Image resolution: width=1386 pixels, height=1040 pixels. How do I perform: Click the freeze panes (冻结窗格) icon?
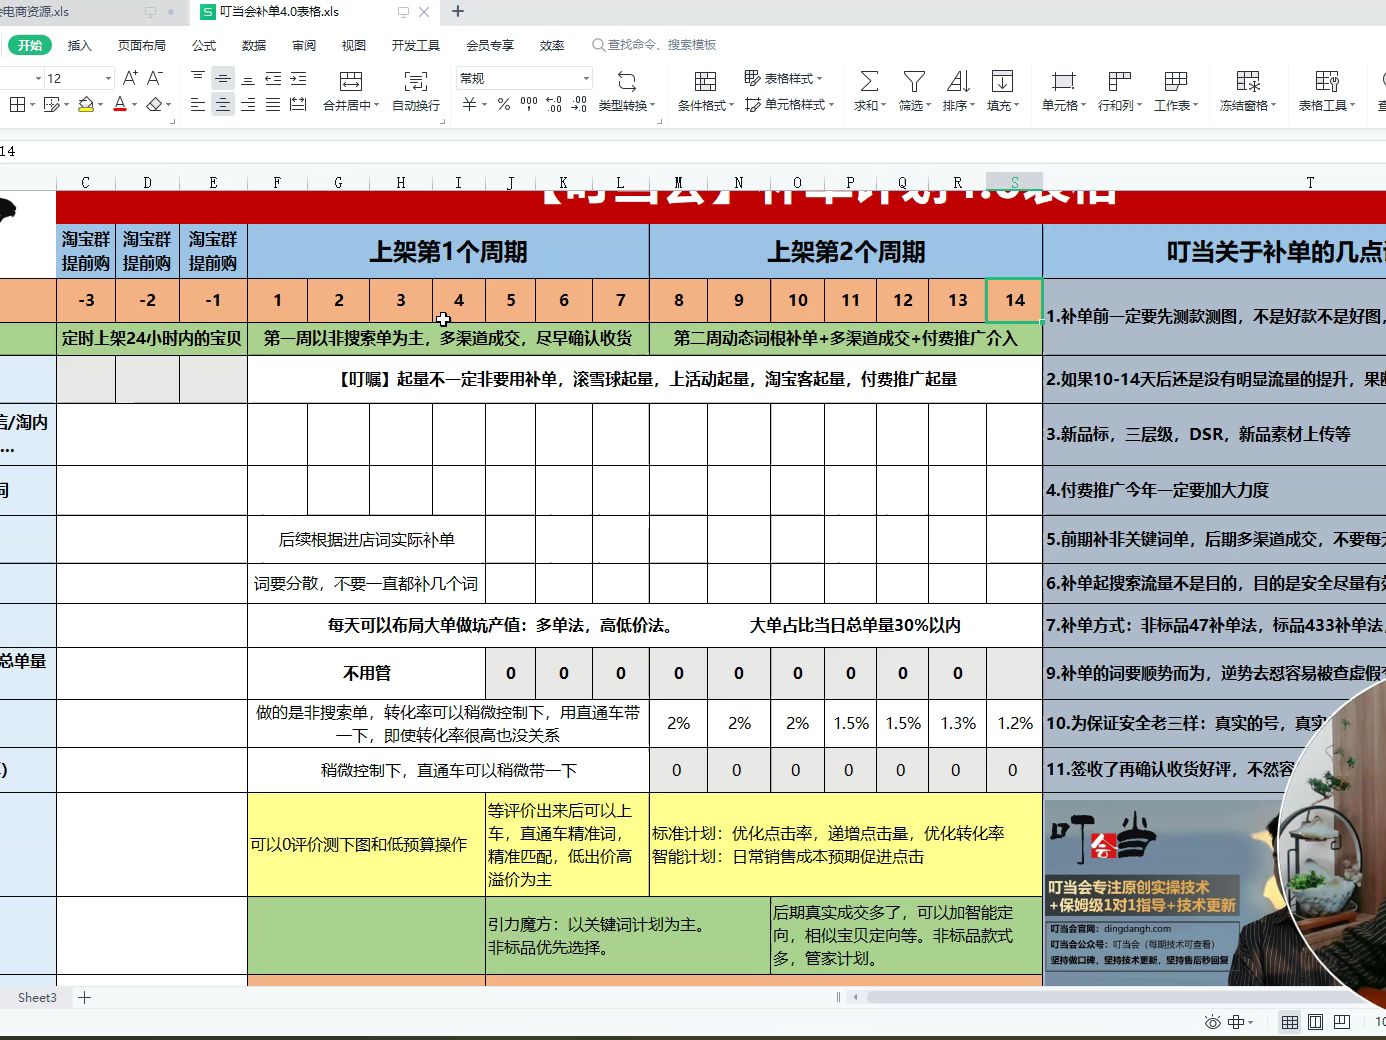1248,81
